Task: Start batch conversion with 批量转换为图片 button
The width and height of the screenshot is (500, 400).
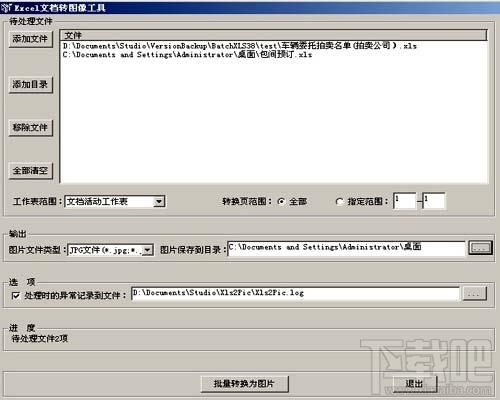Action: [x=244, y=384]
